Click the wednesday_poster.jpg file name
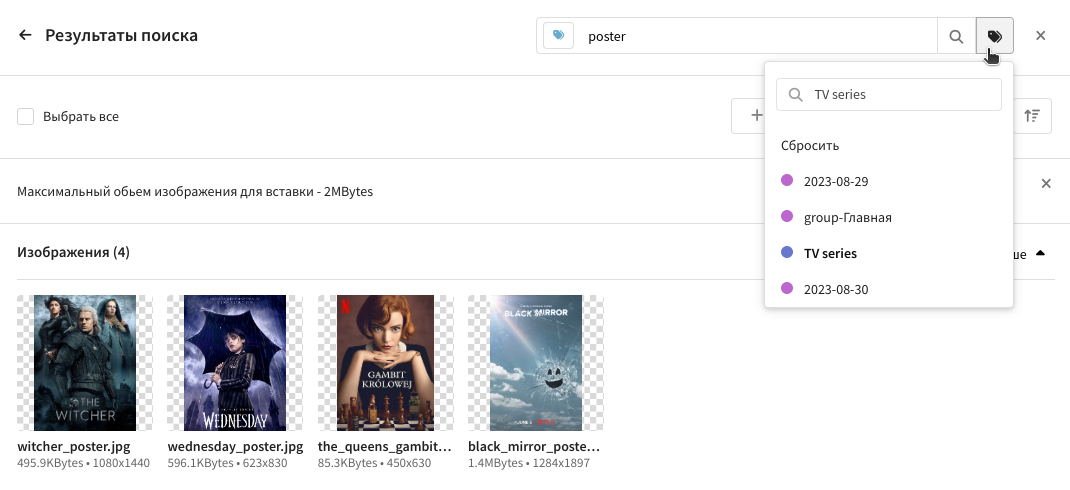 pyautogui.click(x=235, y=446)
